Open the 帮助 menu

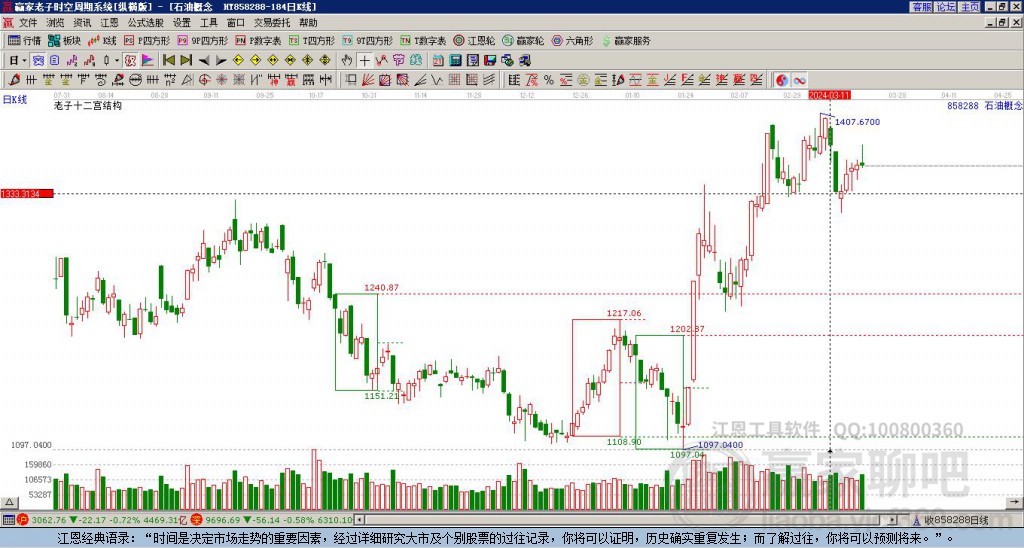click(308, 23)
